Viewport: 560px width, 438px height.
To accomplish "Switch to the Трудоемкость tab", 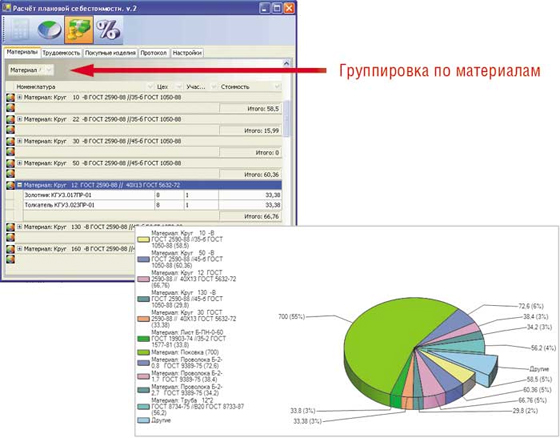I will point(61,53).
